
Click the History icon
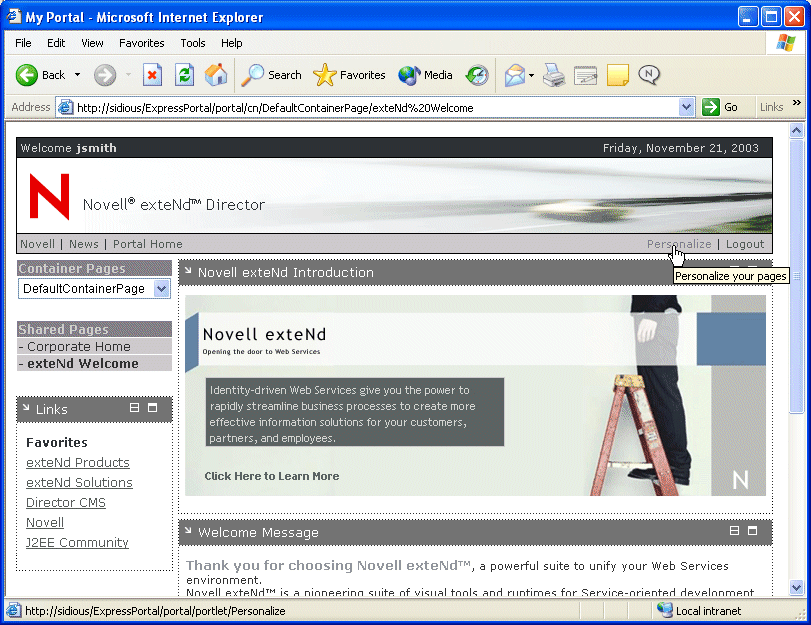477,76
